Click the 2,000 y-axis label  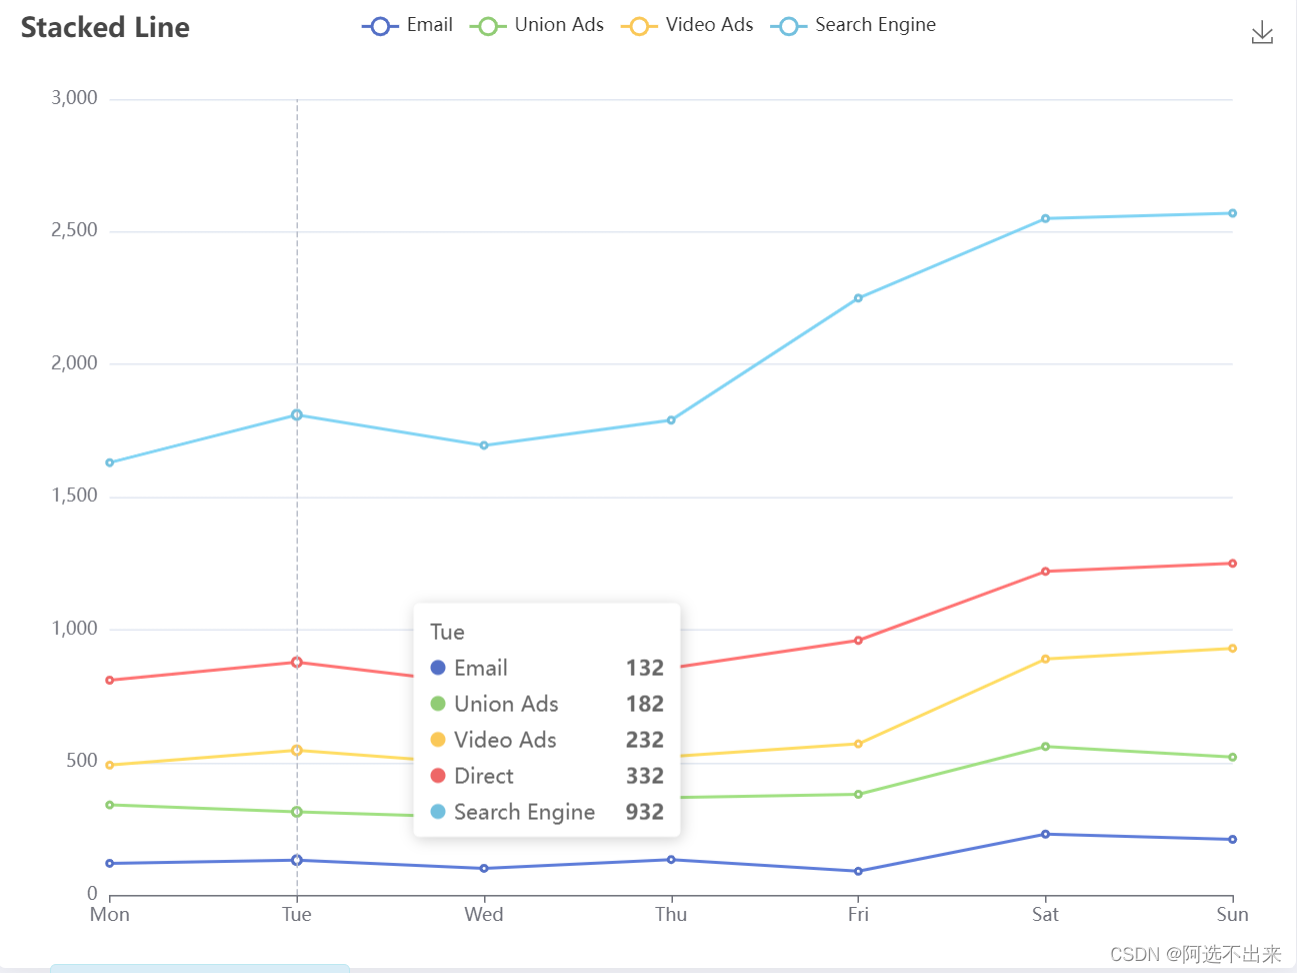(75, 363)
